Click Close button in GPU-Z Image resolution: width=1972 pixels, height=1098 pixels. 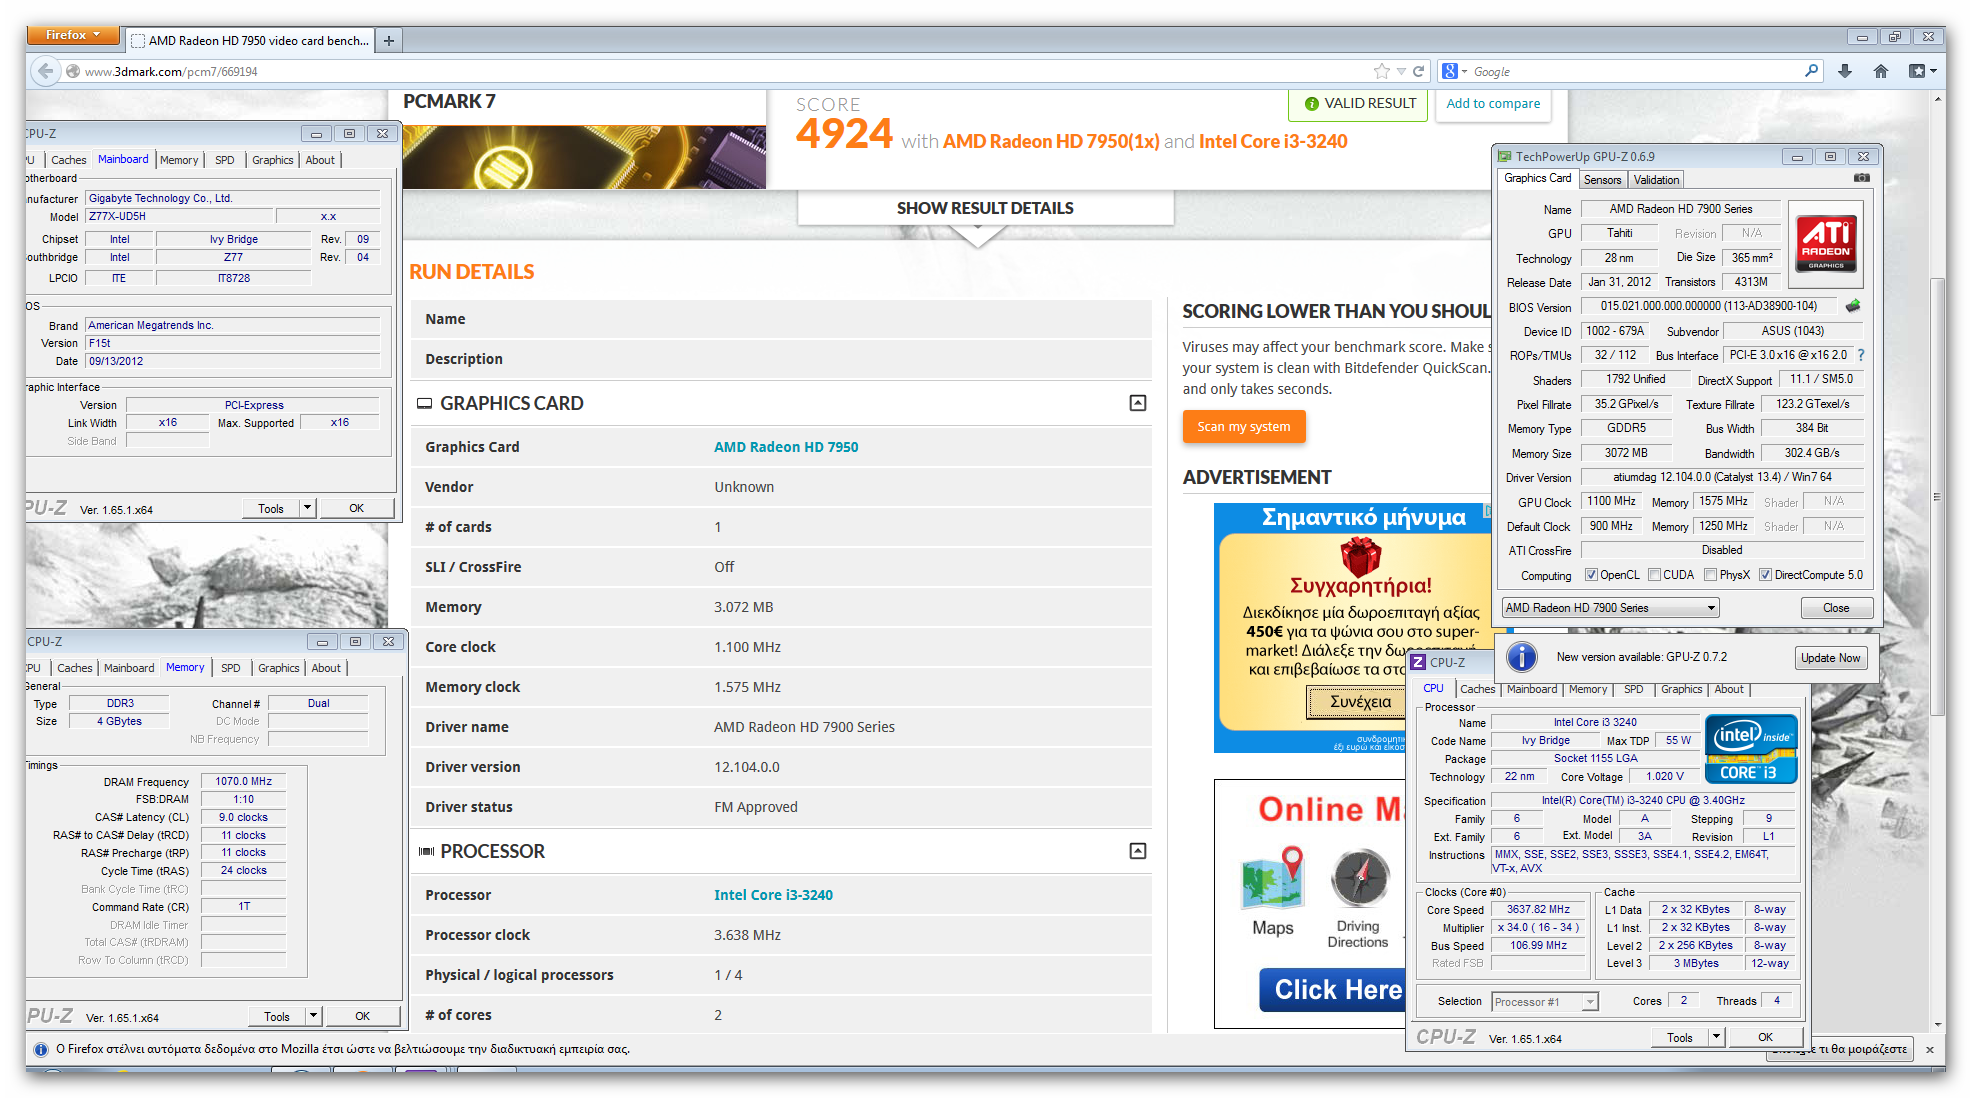click(1836, 608)
